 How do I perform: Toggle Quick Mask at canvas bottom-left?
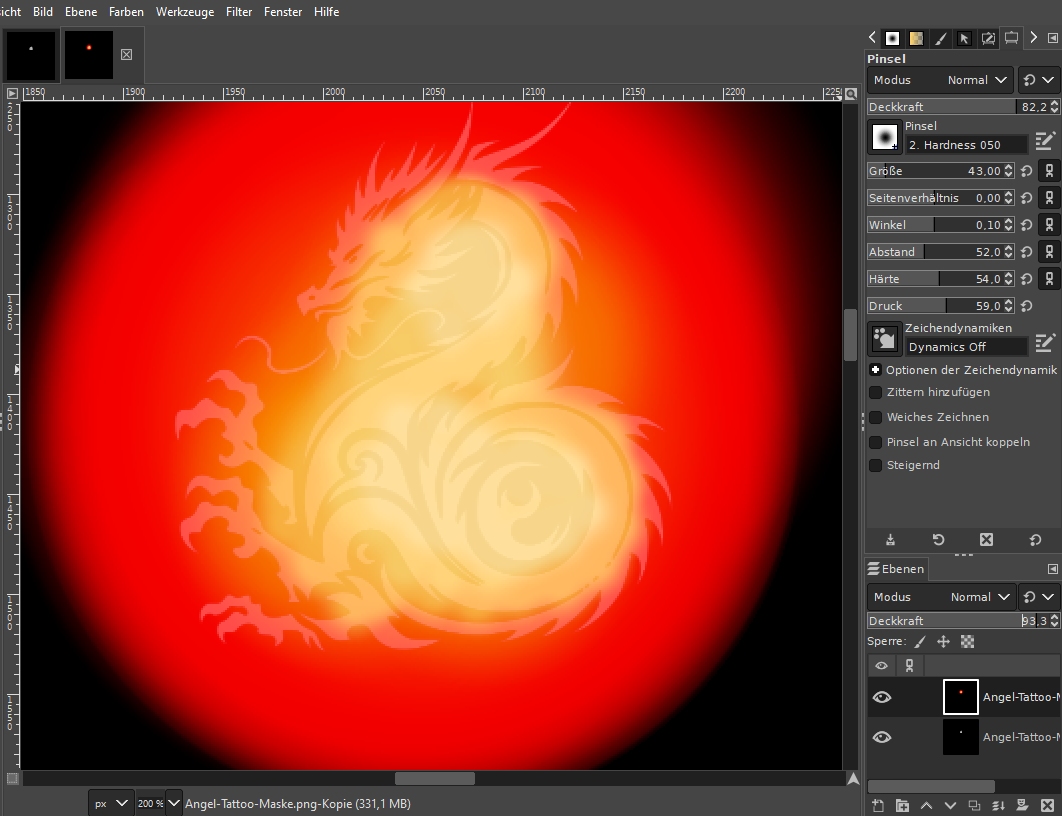(12, 779)
